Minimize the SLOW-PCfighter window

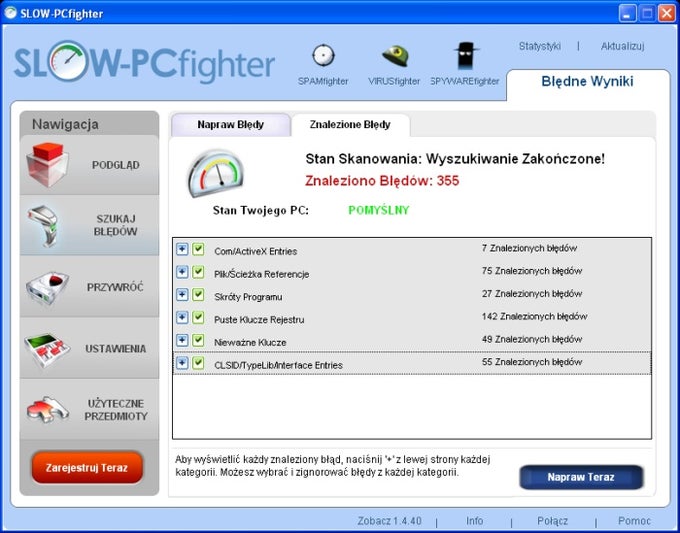627,13
